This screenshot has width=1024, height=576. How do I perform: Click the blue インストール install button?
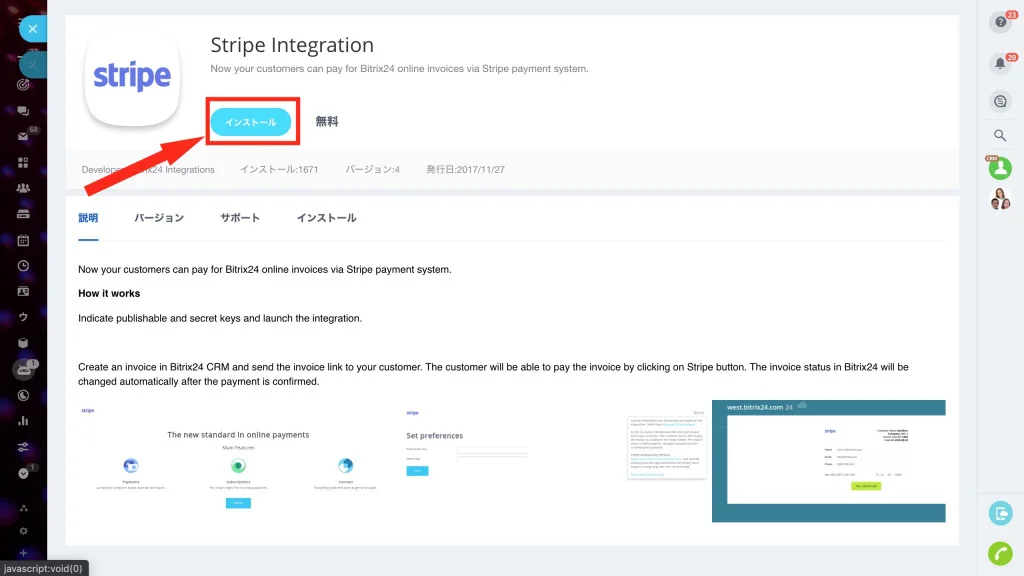250,122
